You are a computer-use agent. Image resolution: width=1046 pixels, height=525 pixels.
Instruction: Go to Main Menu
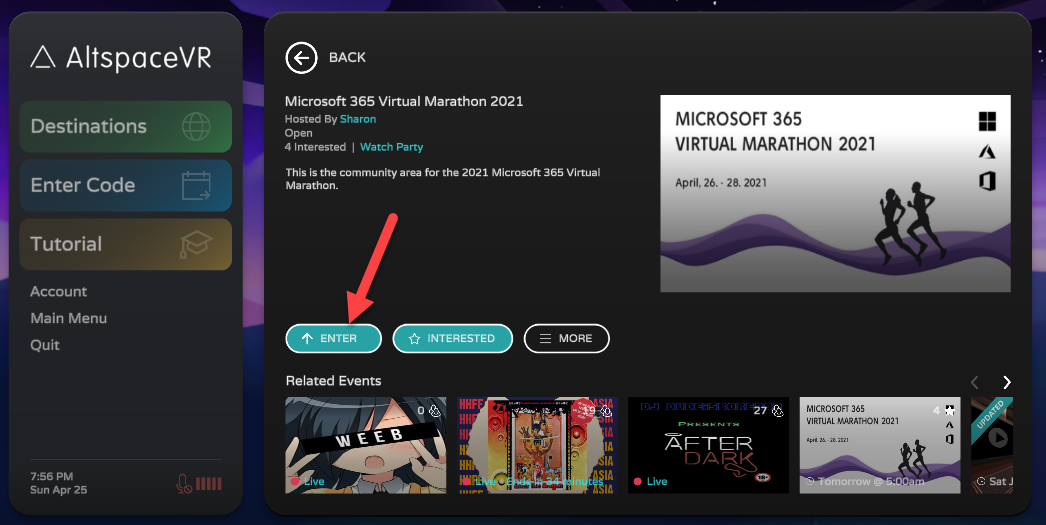(69, 318)
